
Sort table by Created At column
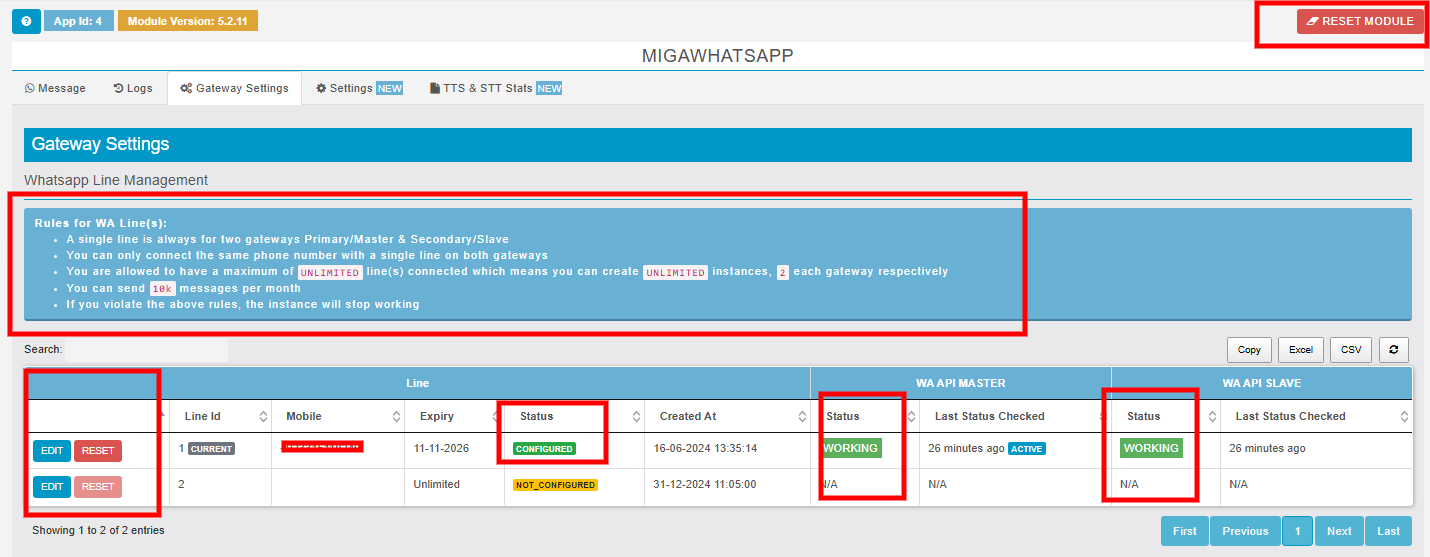tap(729, 416)
